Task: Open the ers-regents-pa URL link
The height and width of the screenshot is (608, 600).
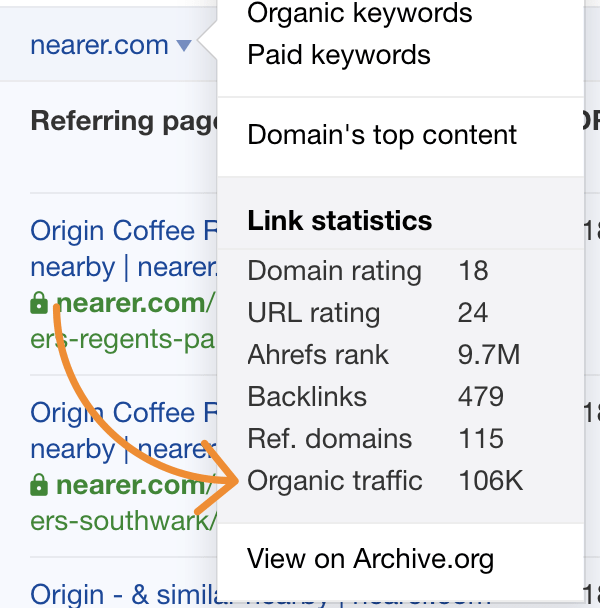Action: tap(122, 340)
